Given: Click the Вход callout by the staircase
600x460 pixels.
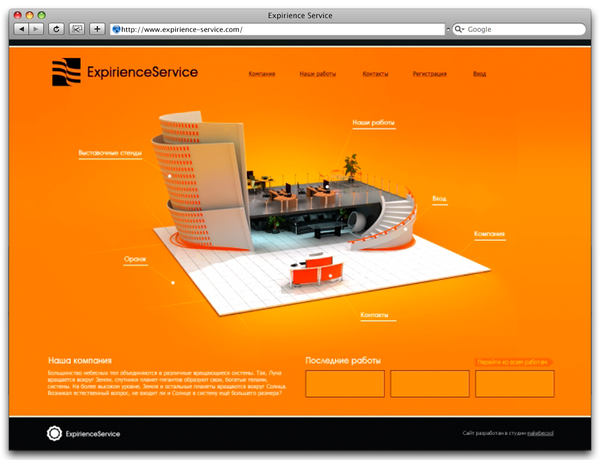Looking at the screenshot, I should point(440,199).
